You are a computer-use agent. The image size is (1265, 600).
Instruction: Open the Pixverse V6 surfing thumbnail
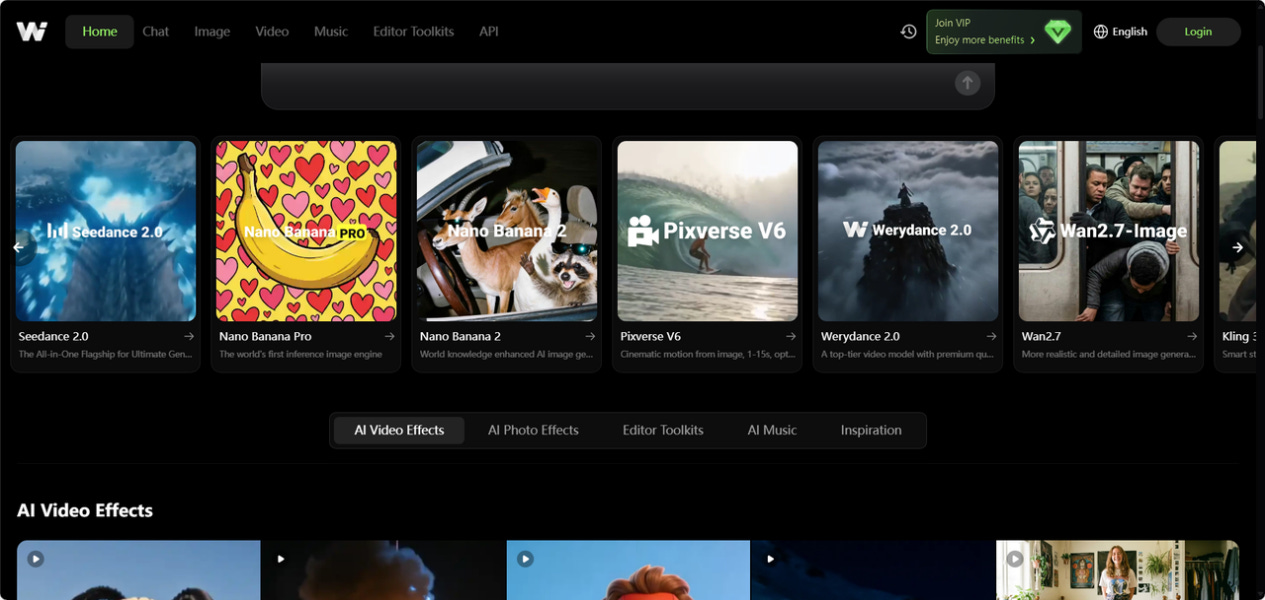click(x=708, y=231)
